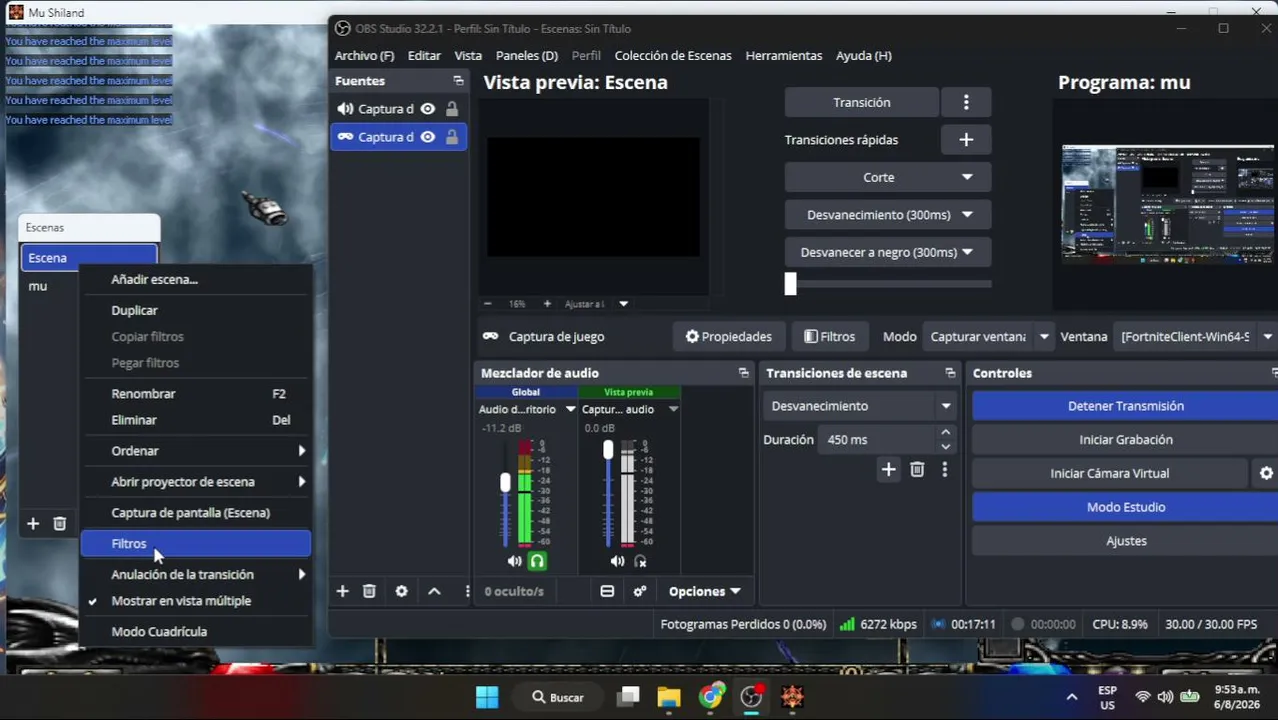1278x720 pixels.
Task: Zoom out preview with minus icon
Action: point(487,303)
